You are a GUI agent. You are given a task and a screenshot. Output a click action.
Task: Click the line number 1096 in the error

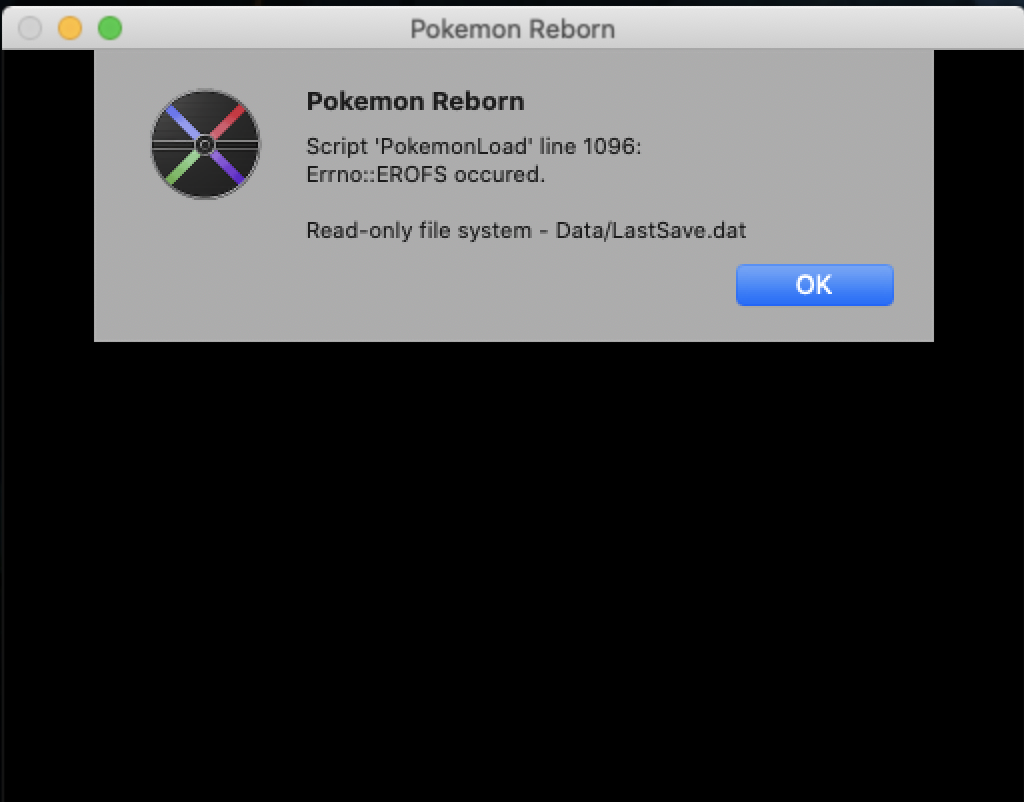[609, 146]
